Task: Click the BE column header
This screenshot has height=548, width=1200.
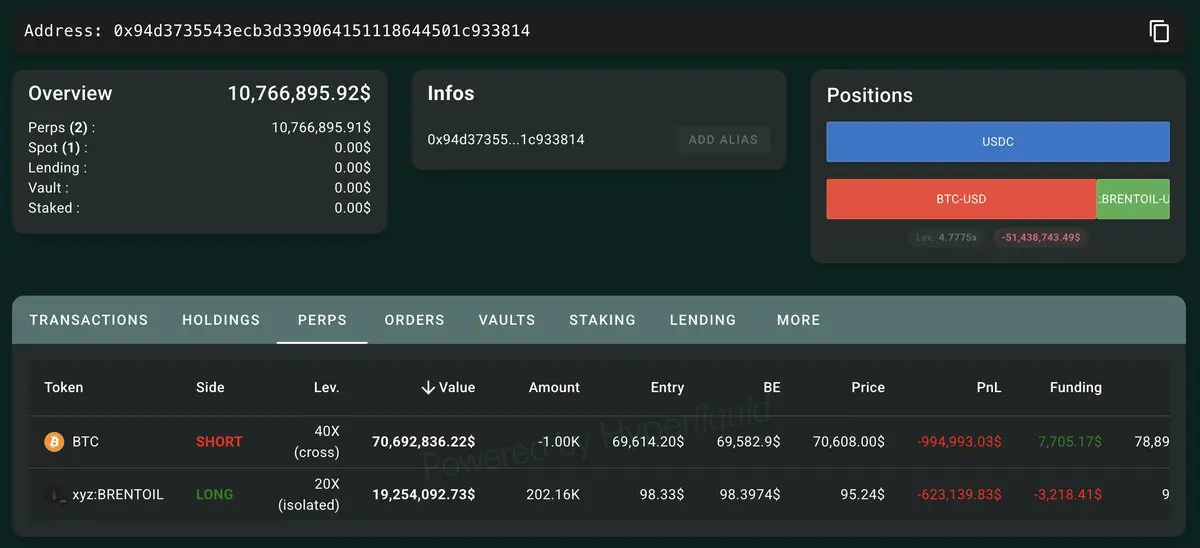Action: [771, 387]
